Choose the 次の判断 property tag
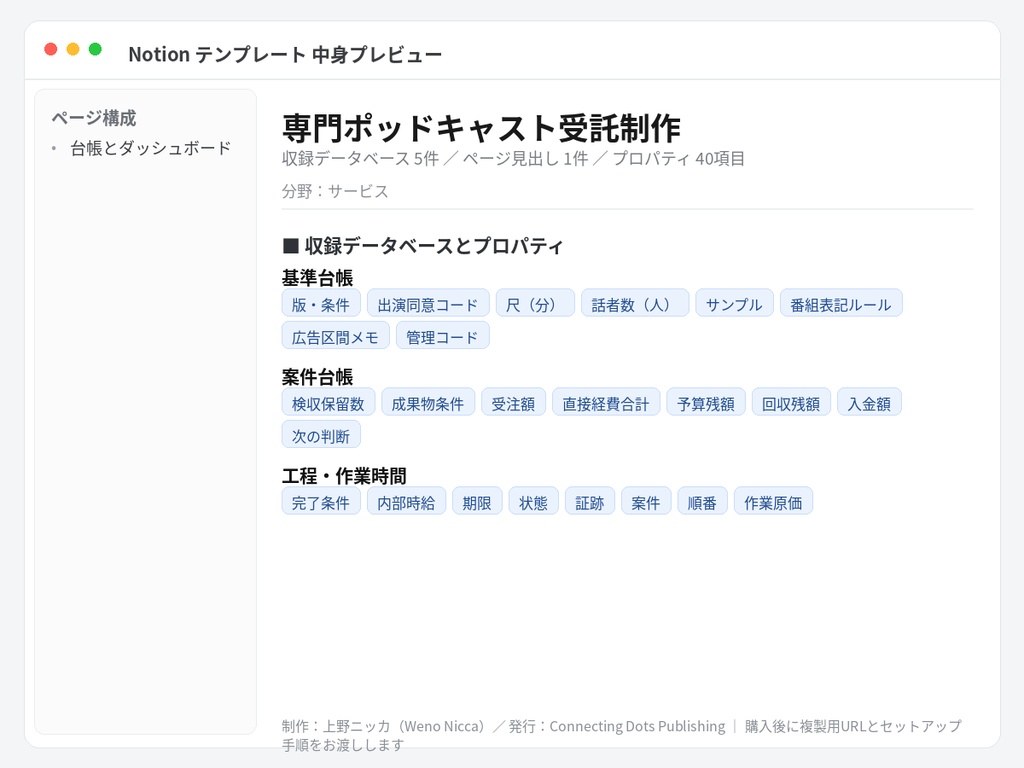 click(x=321, y=435)
